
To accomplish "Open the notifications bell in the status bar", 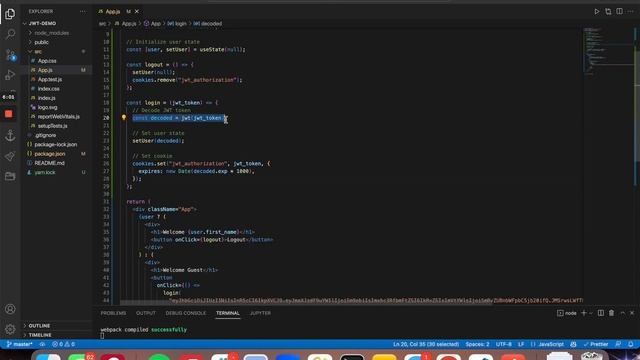I will [x=631, y=344].
